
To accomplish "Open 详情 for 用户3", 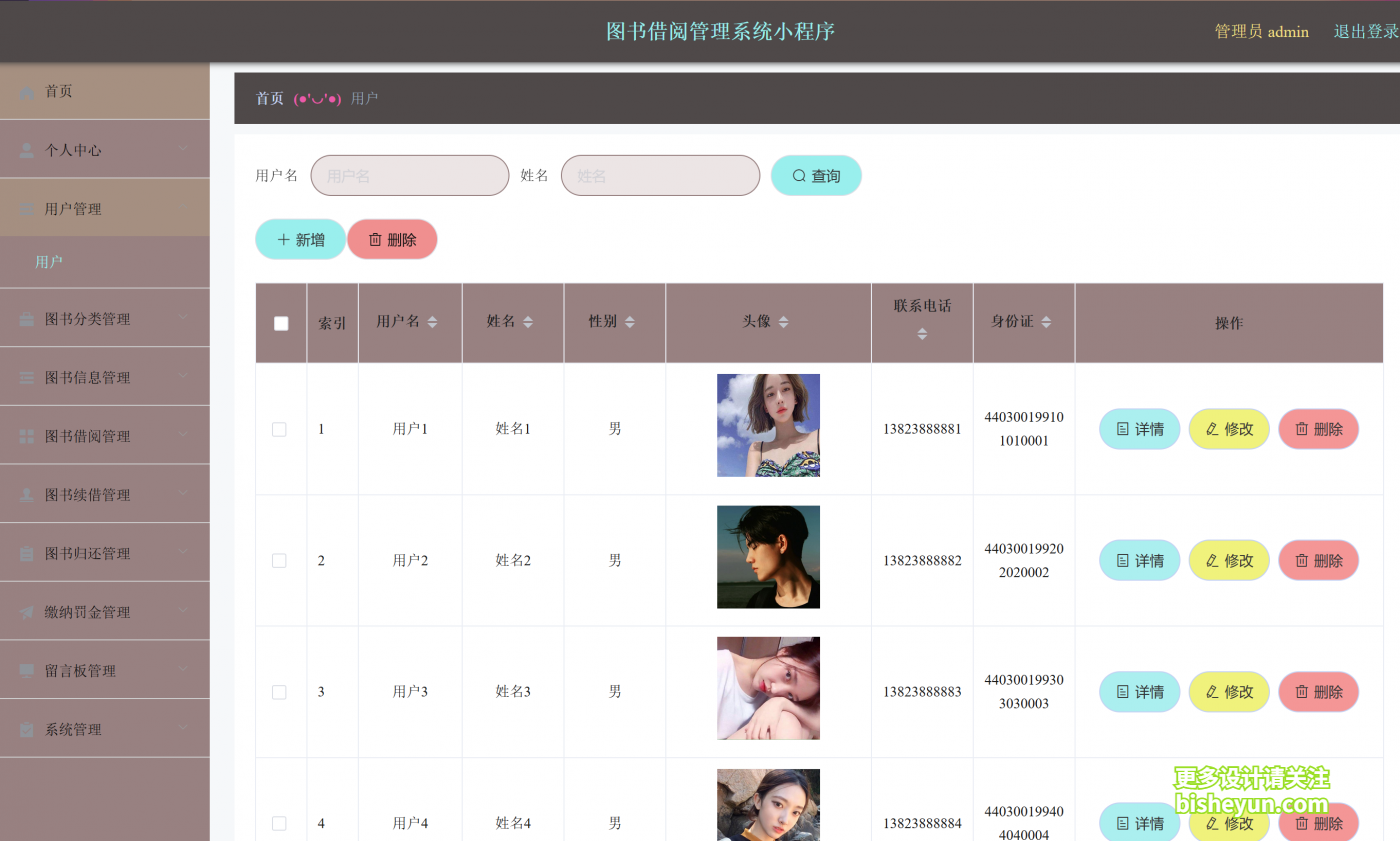I will coord(1140,692).
